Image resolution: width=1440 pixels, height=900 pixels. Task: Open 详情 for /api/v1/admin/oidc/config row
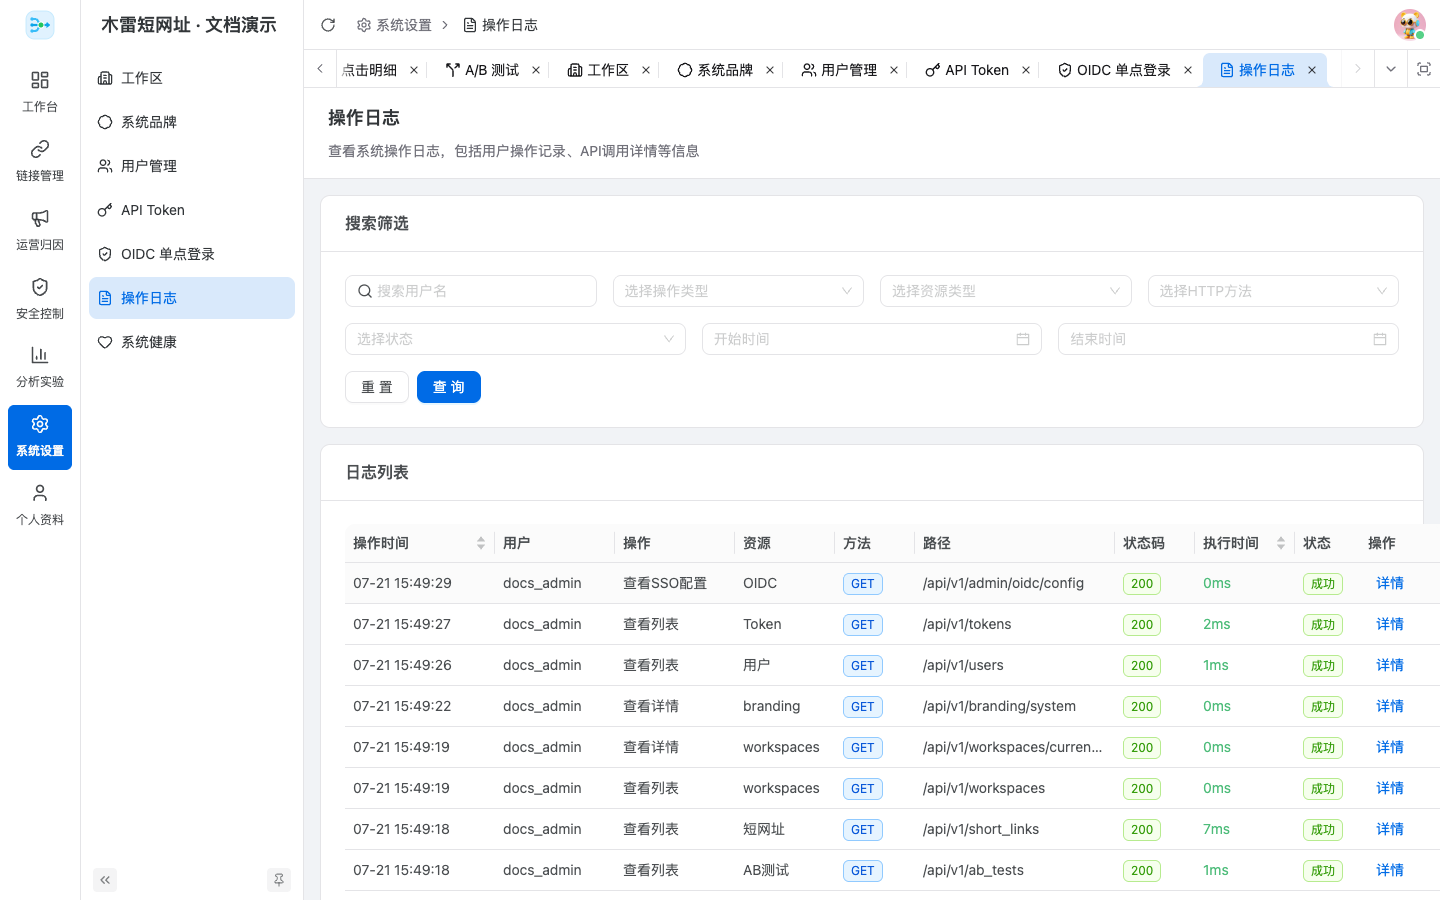pos(1390,583)
